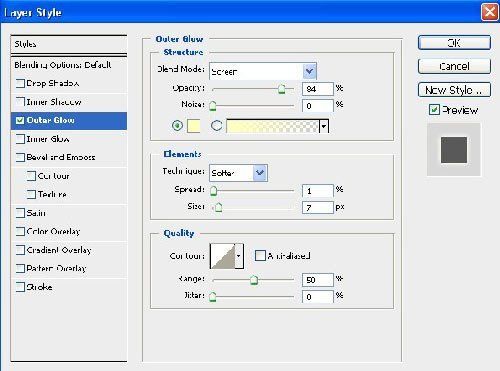Click the Spread value field

(x=318, y=191)
